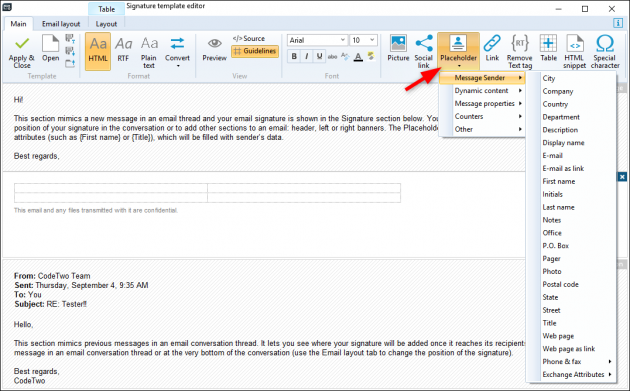Change the font color (A icon)
The image size is (630, 391).
[358, 57]
